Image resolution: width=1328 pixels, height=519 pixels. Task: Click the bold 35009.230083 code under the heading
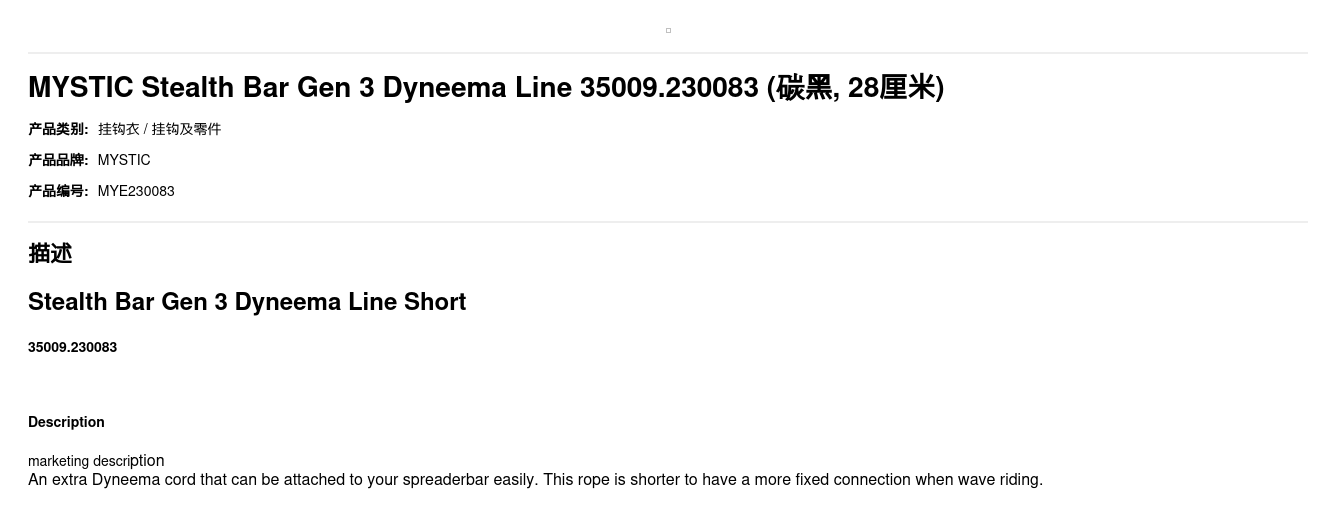(x=72, y=347)
